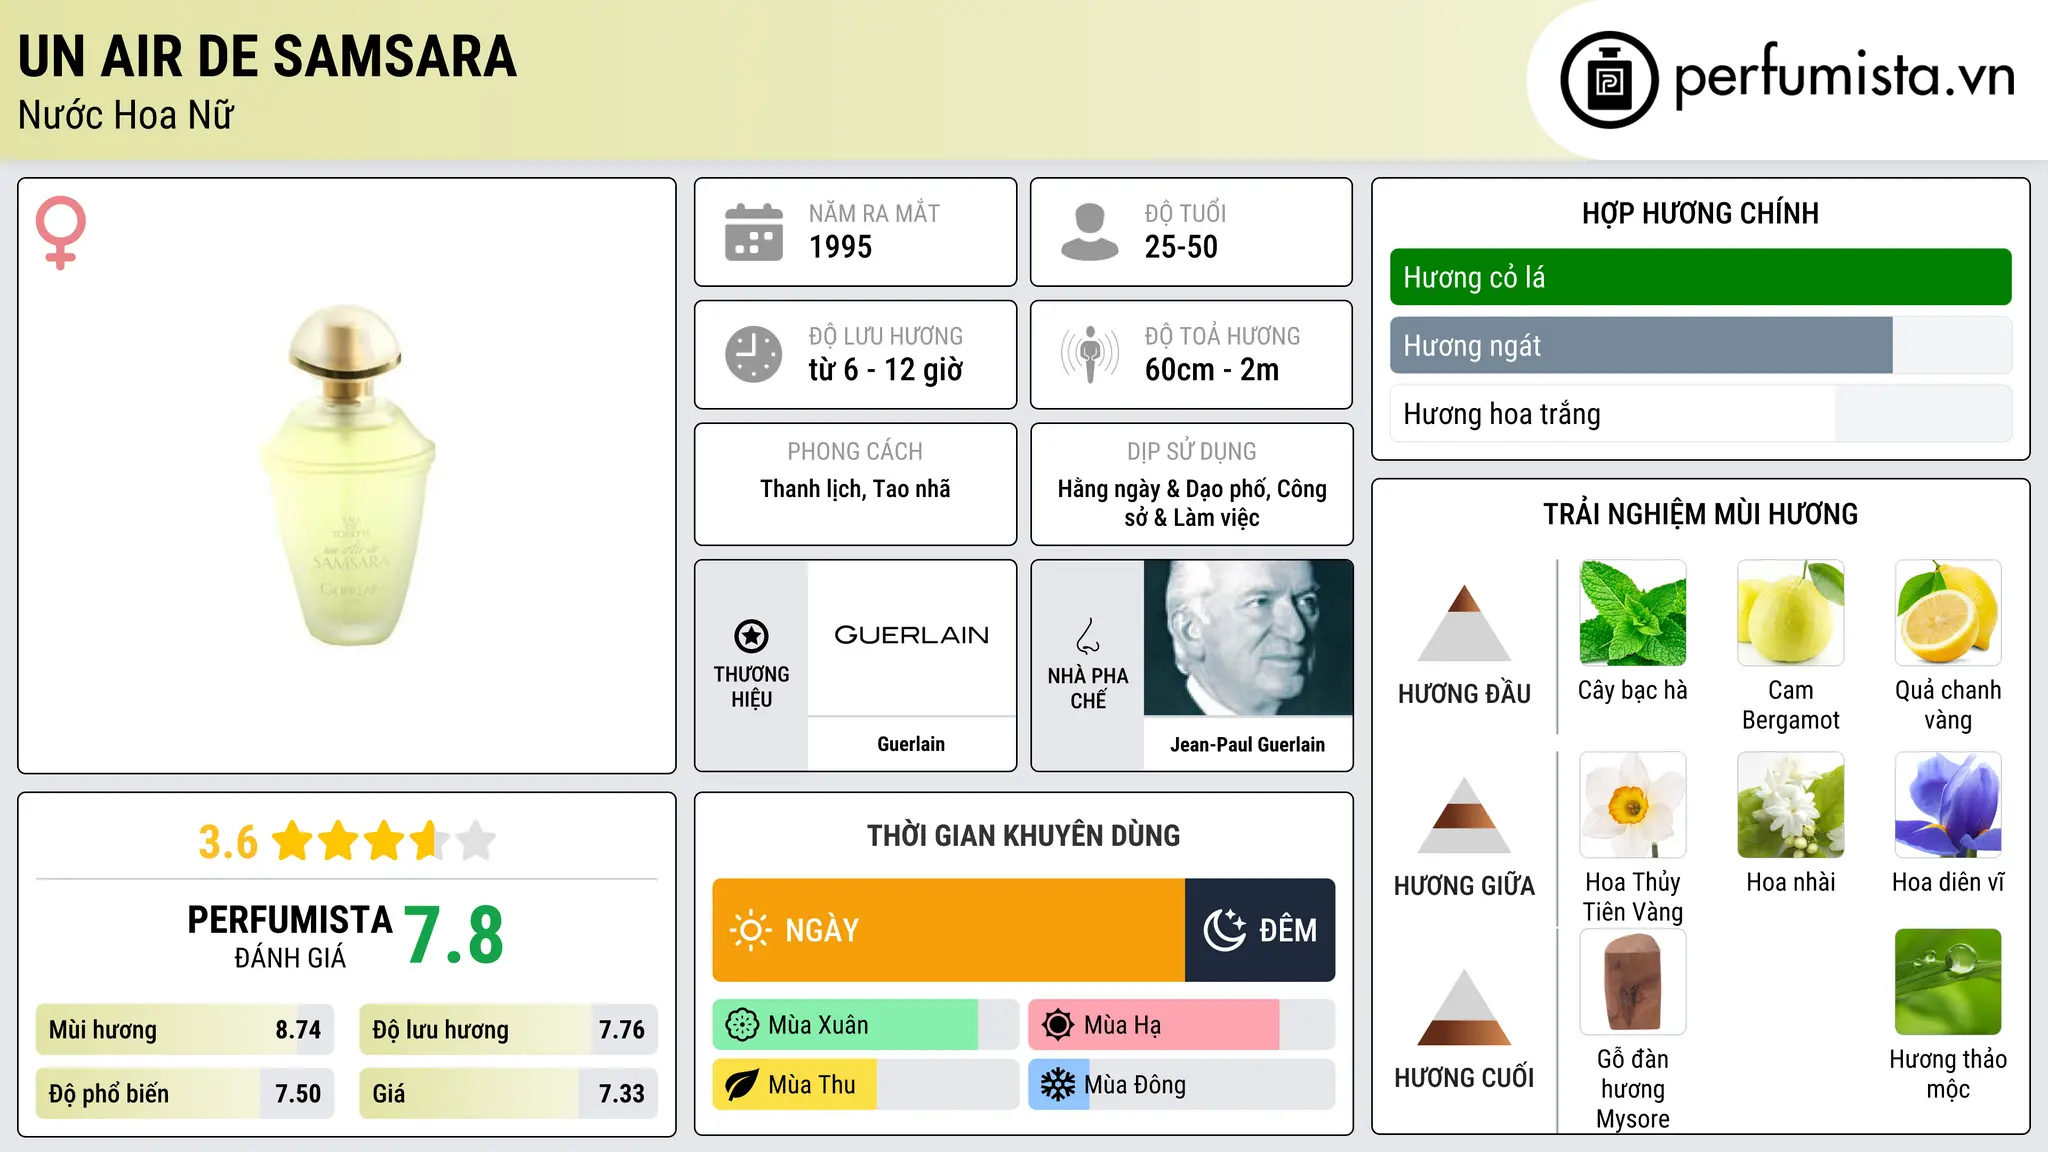Click the Độ lưu hương score bar
Screen dimensions: 2048x1152
click(508, 1030)
